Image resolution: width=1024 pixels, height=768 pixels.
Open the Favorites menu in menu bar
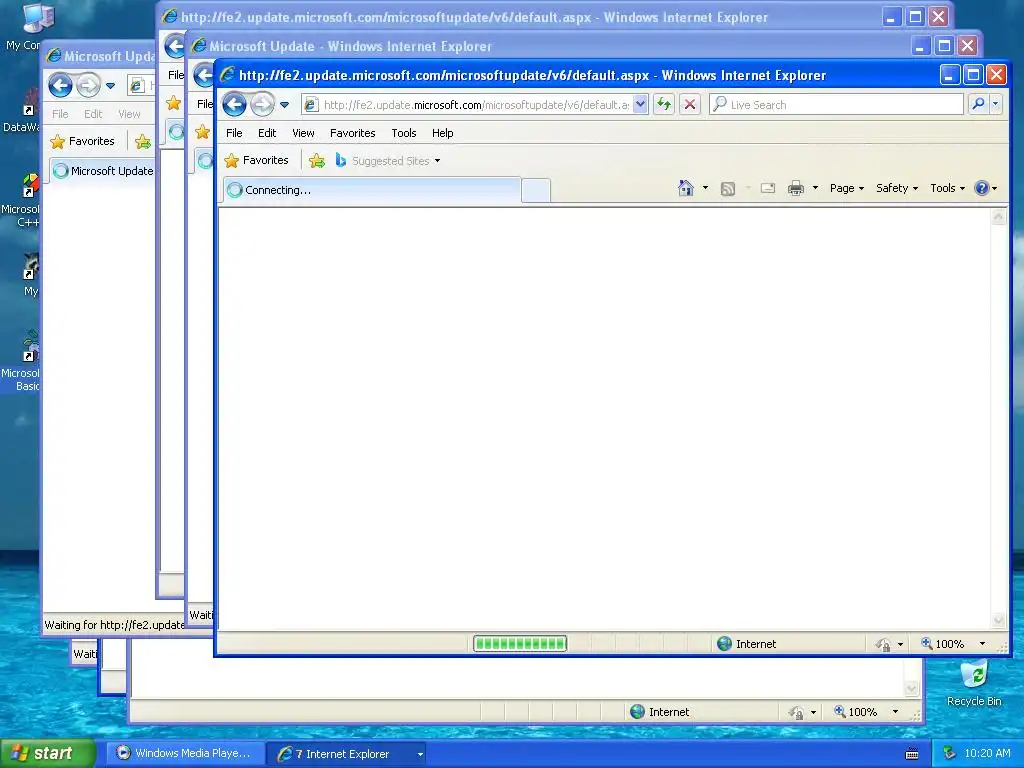pos(353,133)
